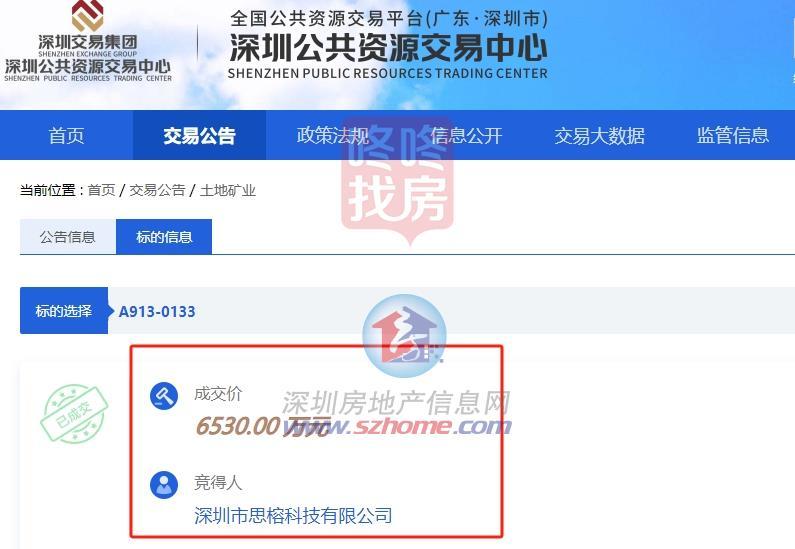Switch to the 标的信息 tab
The image size is (795, 549).
tap(164, 237)
